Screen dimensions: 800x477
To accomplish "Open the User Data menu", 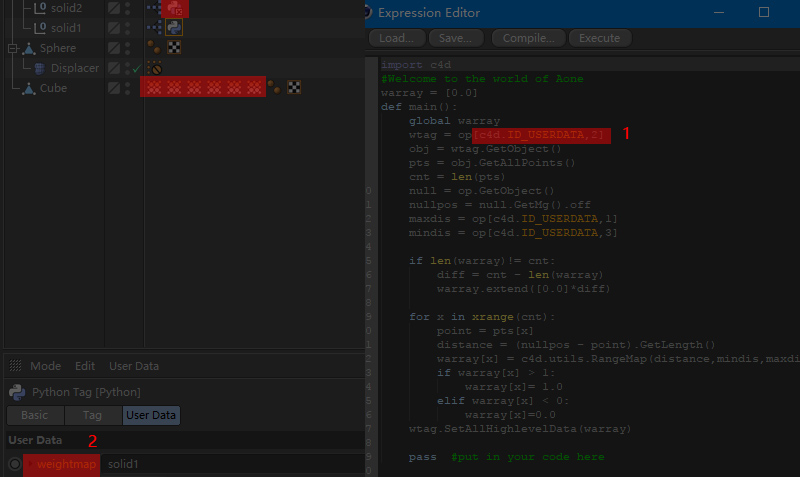I will 134,366.
